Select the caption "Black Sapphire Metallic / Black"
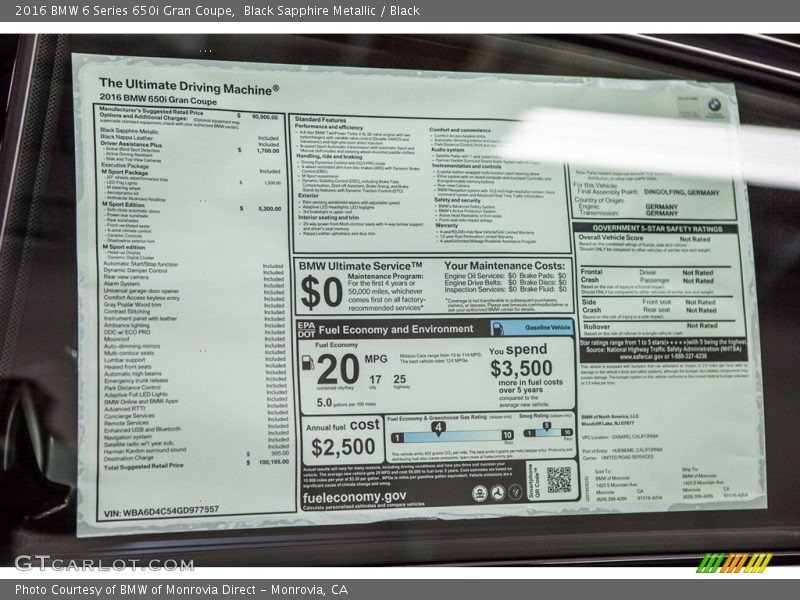 click(332, 10)
